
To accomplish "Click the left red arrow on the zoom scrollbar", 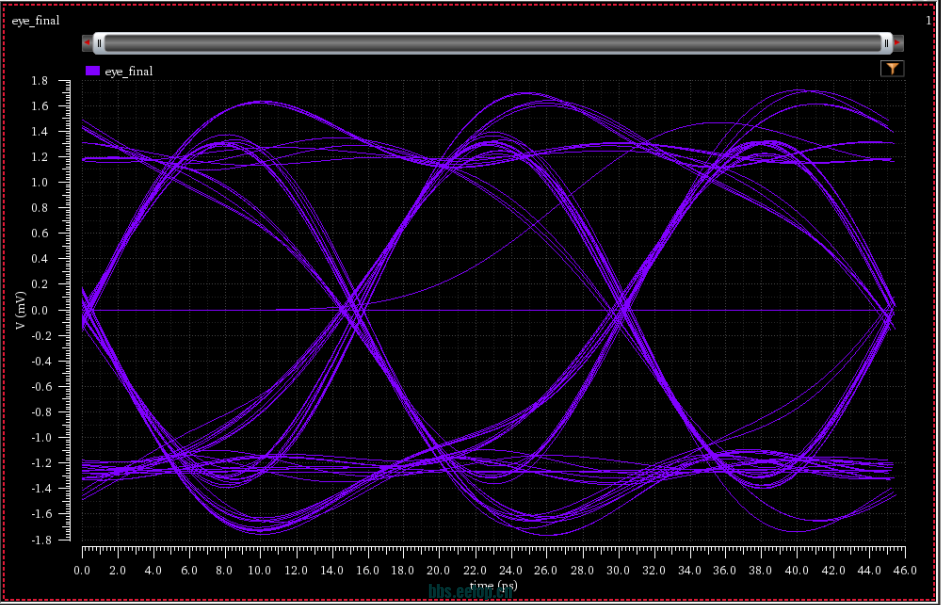I will (88, 43).
